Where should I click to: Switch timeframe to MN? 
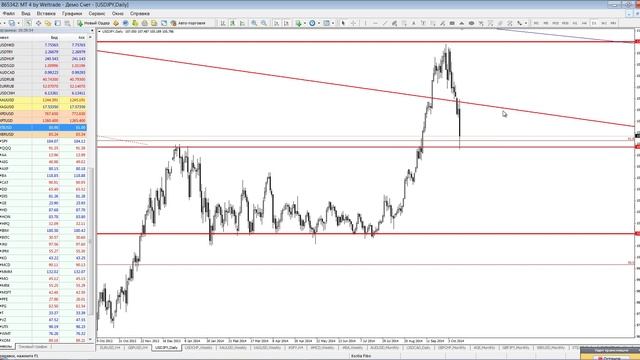coord(613,23)
